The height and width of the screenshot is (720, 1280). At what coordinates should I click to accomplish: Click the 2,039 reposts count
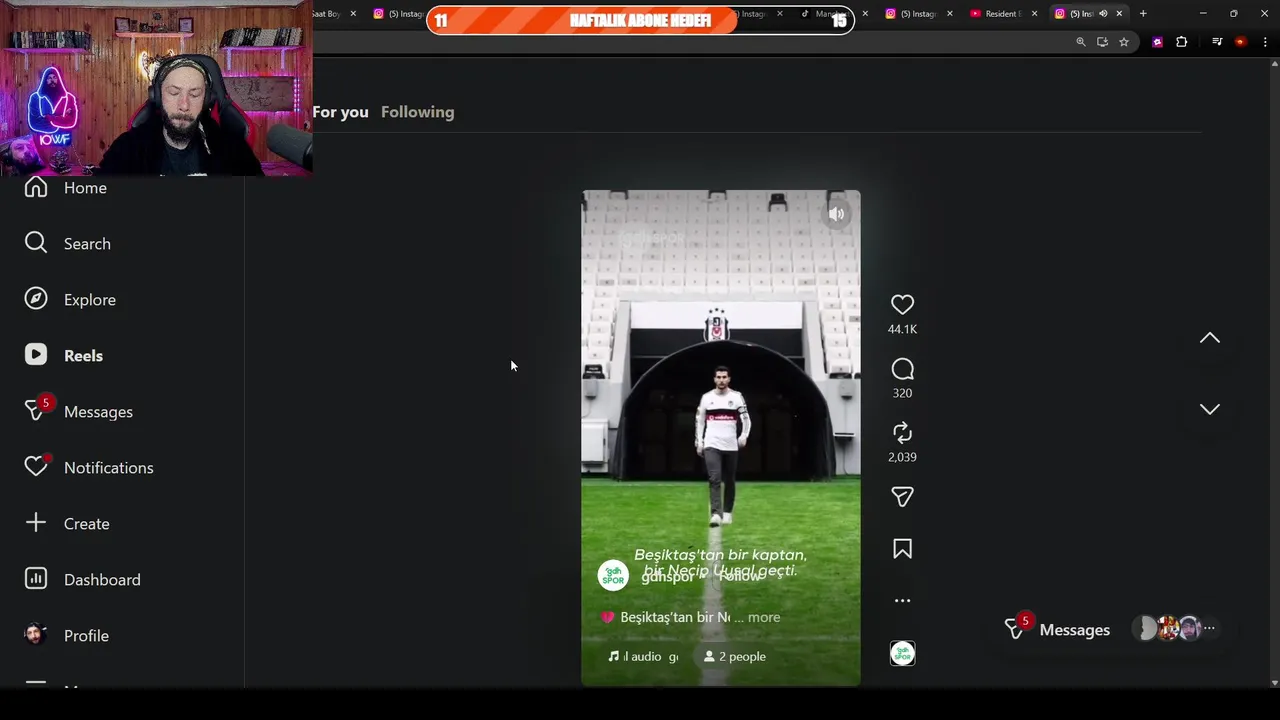coord(902,457)
